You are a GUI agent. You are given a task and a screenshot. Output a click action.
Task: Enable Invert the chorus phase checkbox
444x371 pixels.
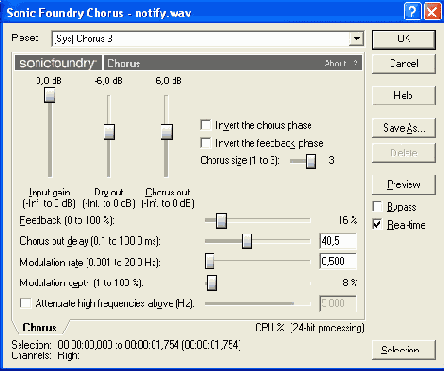pos(206,125)
